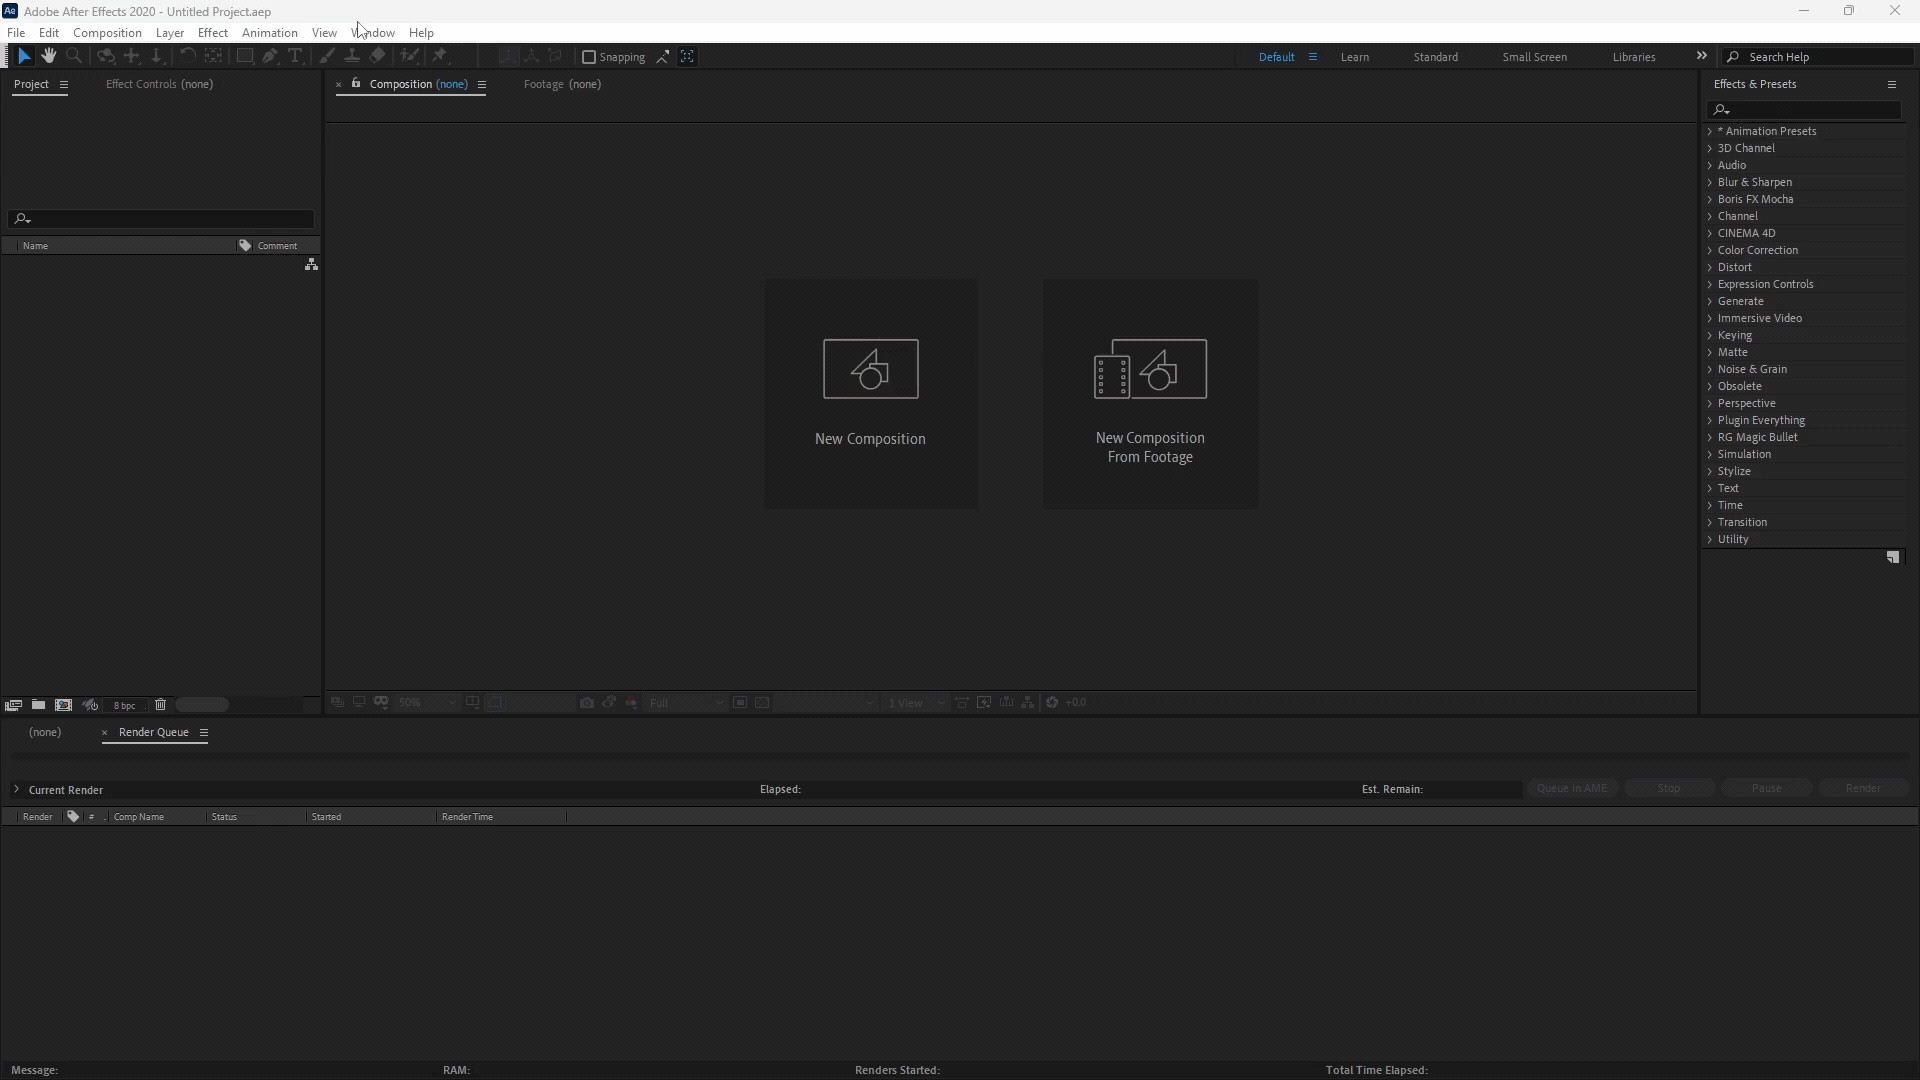
Task: Open the Effect menu
Action: click(213, 33)
